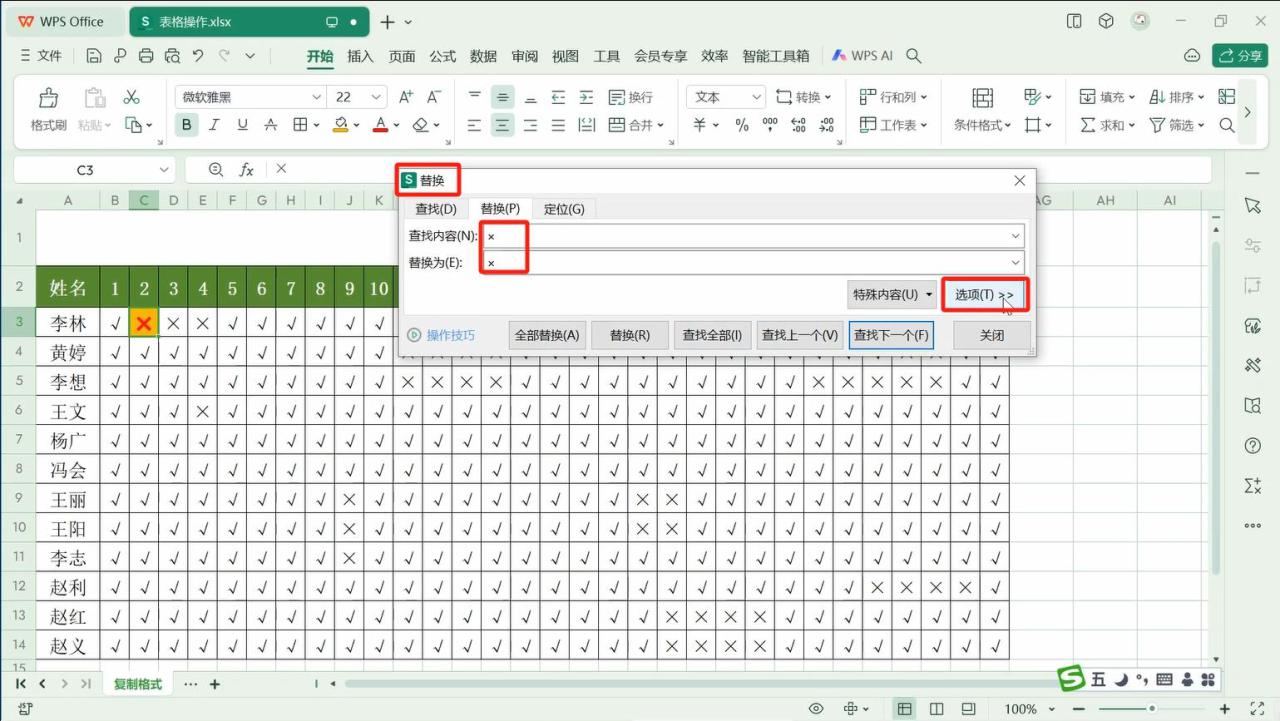Click the Find magnifier icon in ribbon
This screenshot has width=1280, height=721.
(x=1227, y=125)
